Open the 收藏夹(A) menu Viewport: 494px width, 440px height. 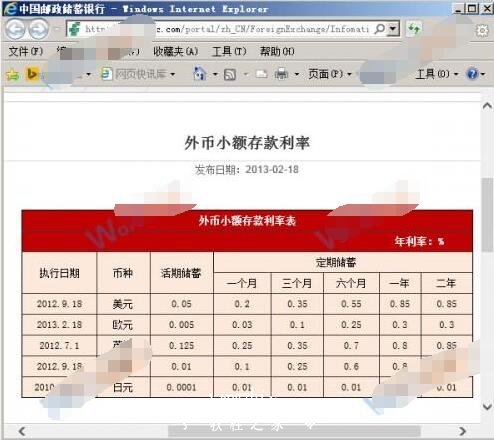(x=176, y=51)
